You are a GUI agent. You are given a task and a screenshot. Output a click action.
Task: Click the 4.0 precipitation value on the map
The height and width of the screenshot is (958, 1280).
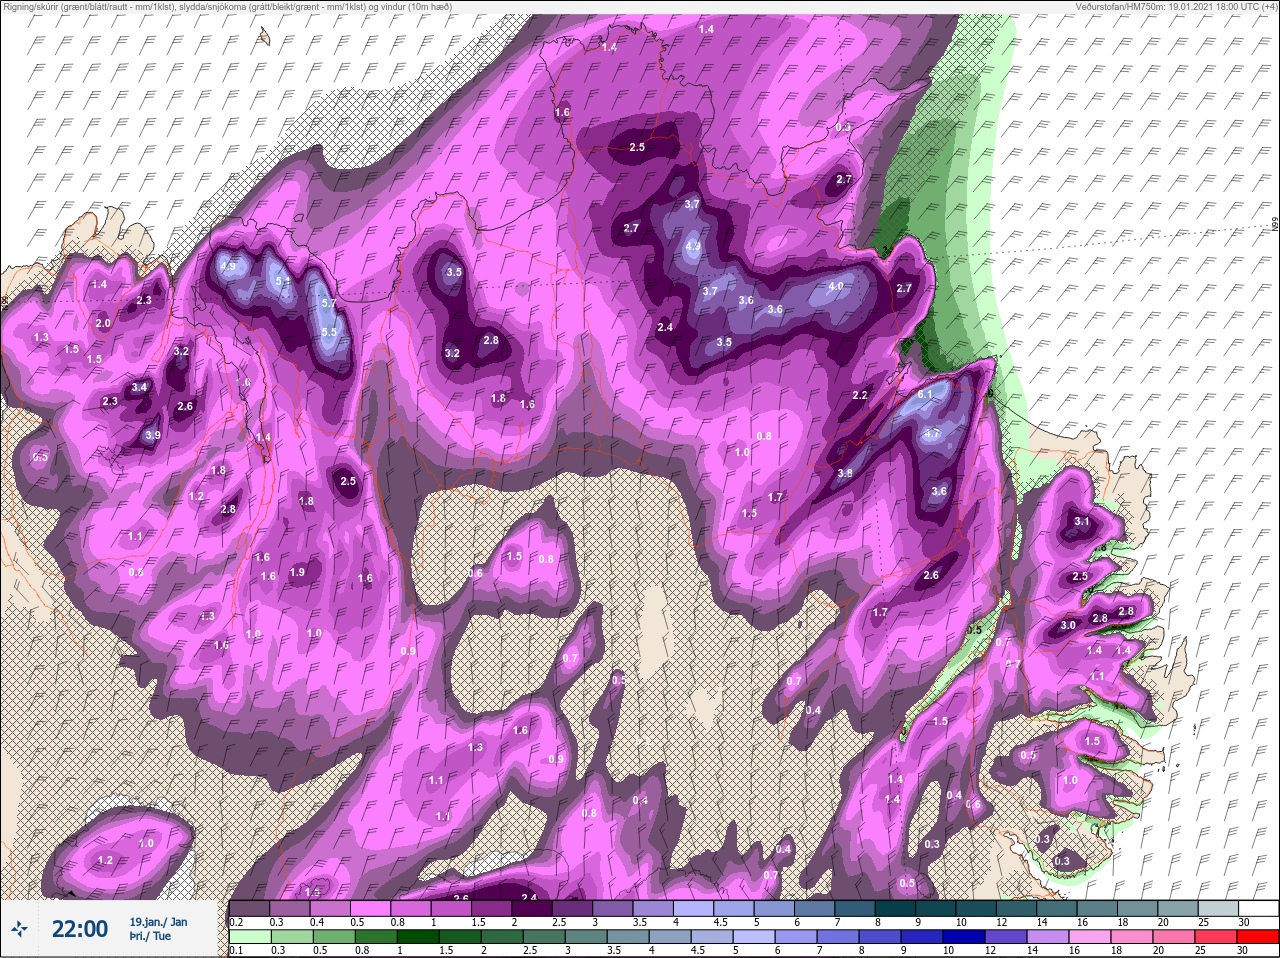(836, 286)
